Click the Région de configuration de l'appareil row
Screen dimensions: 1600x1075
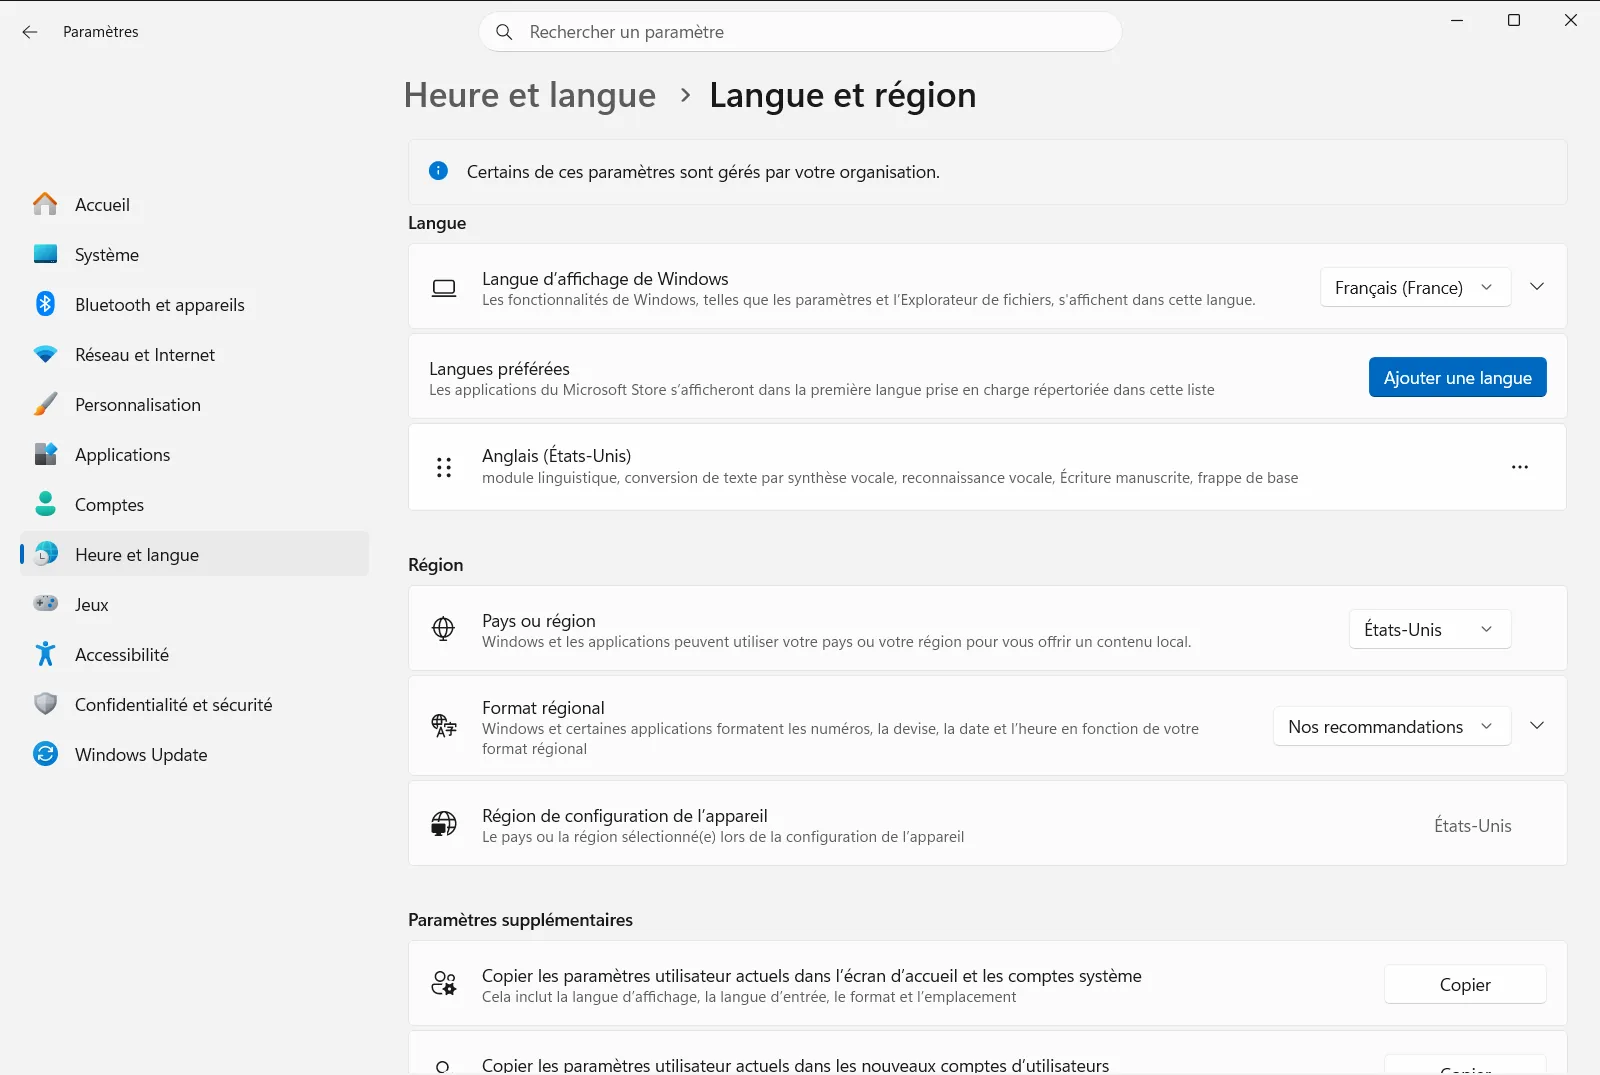[x=987, y=823]
